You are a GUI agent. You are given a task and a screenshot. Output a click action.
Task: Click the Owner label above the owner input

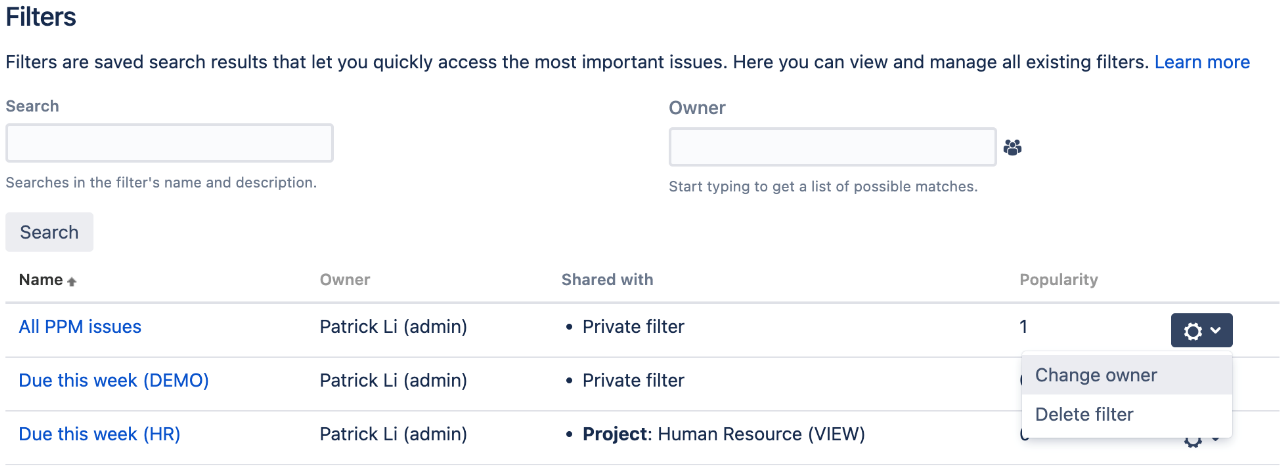tap(697, 107)
